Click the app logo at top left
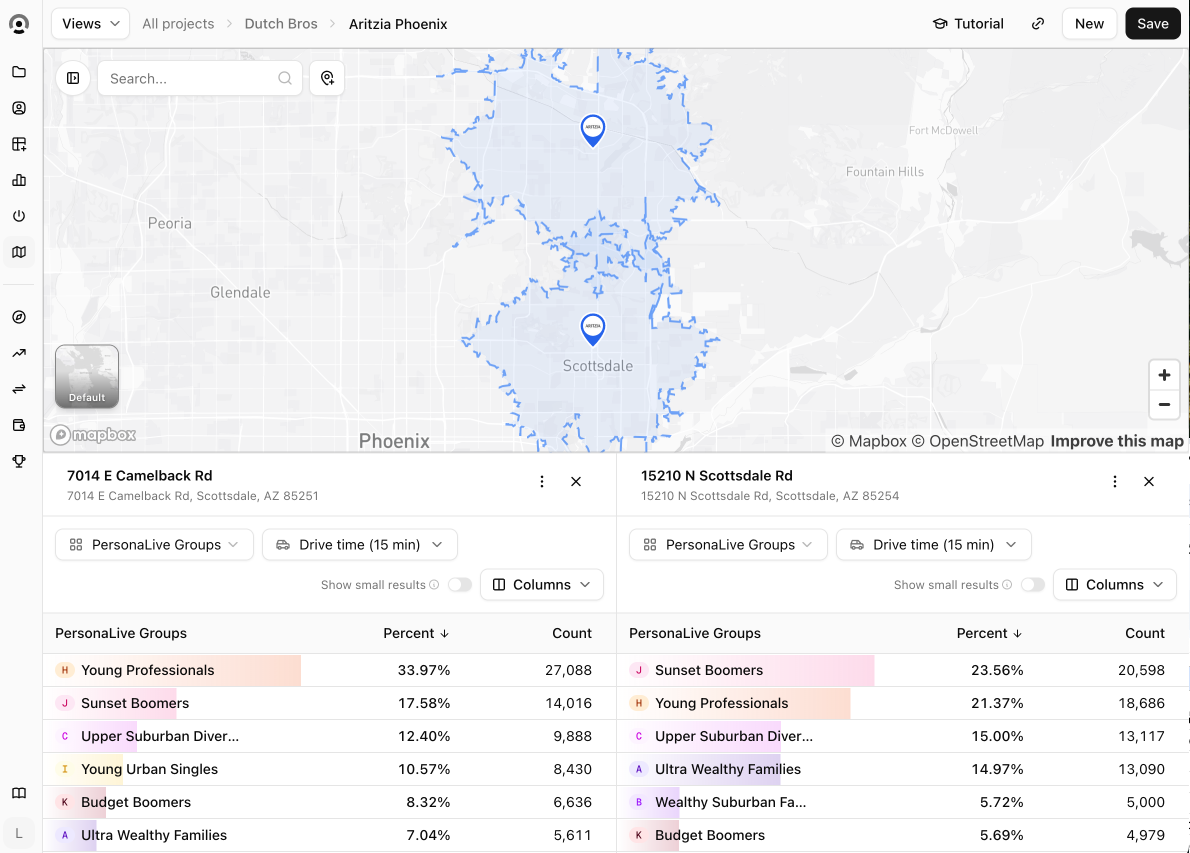The height and width of the screenshot is (853, 1190). coord(19,24)
